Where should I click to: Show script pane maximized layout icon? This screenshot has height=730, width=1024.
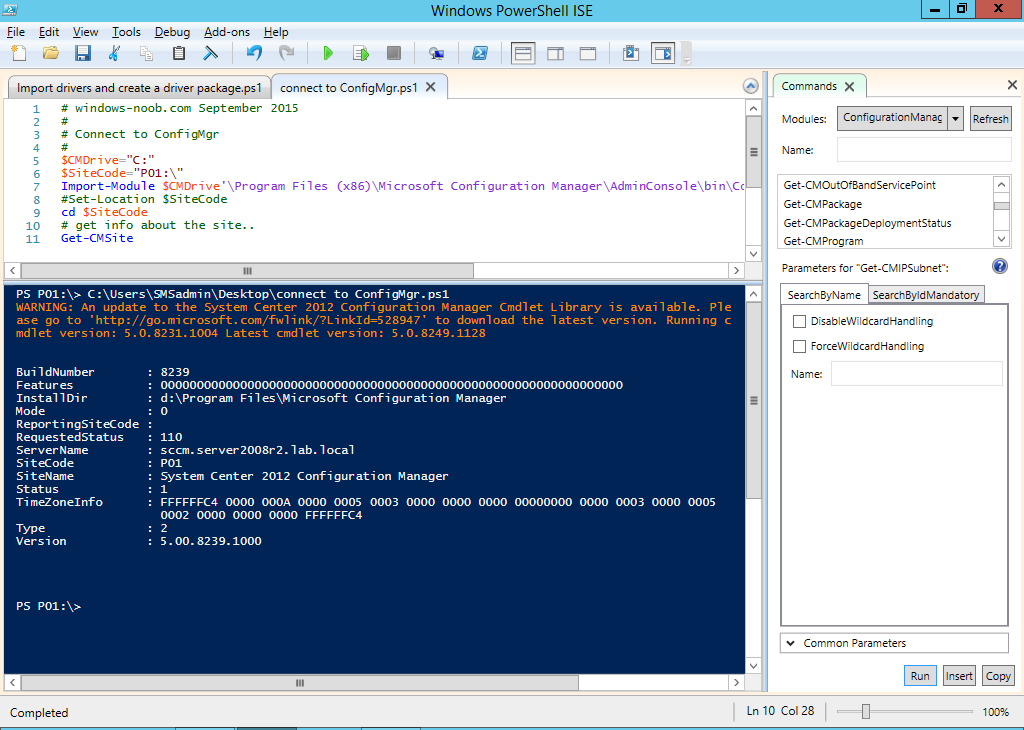(588, 54)
